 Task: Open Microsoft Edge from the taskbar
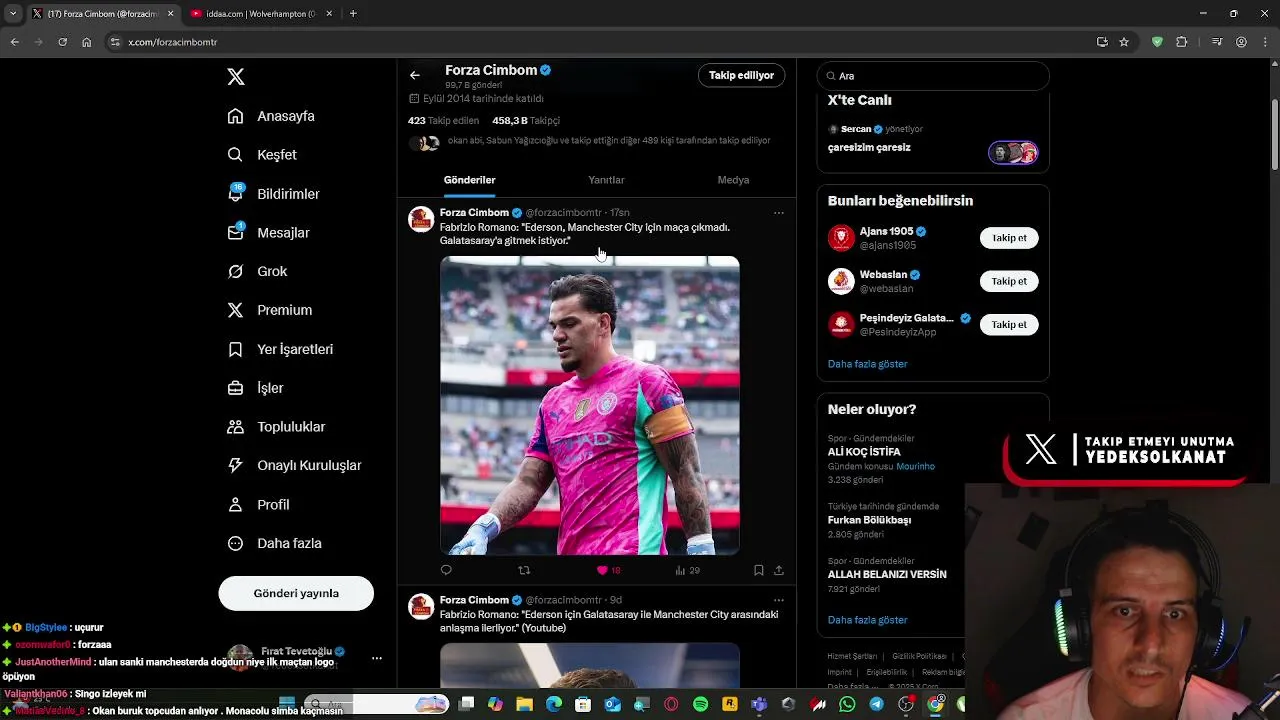click(554, 705)
